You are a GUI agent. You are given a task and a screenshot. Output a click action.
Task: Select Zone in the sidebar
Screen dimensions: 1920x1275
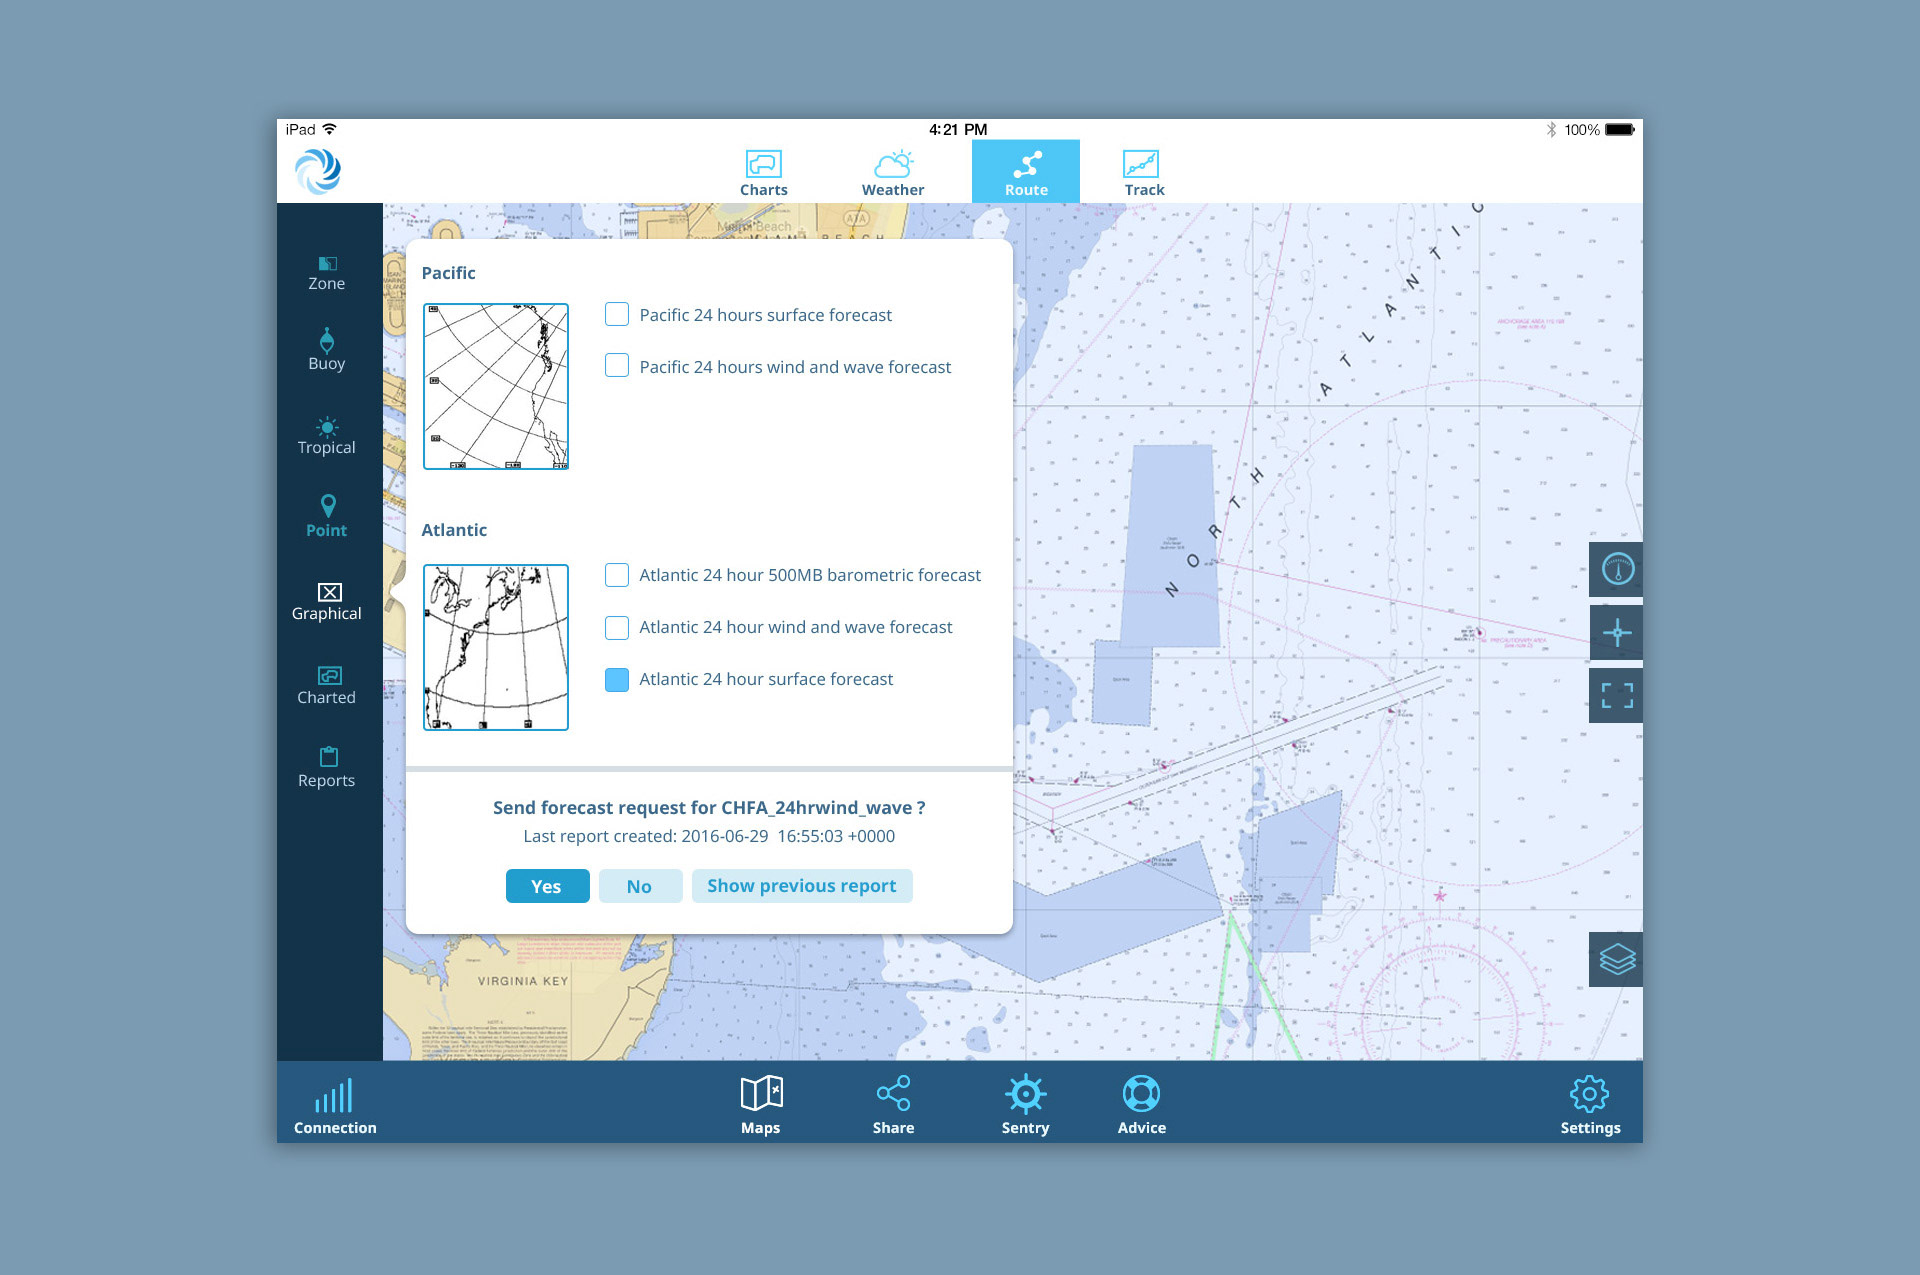pos(327,274)
